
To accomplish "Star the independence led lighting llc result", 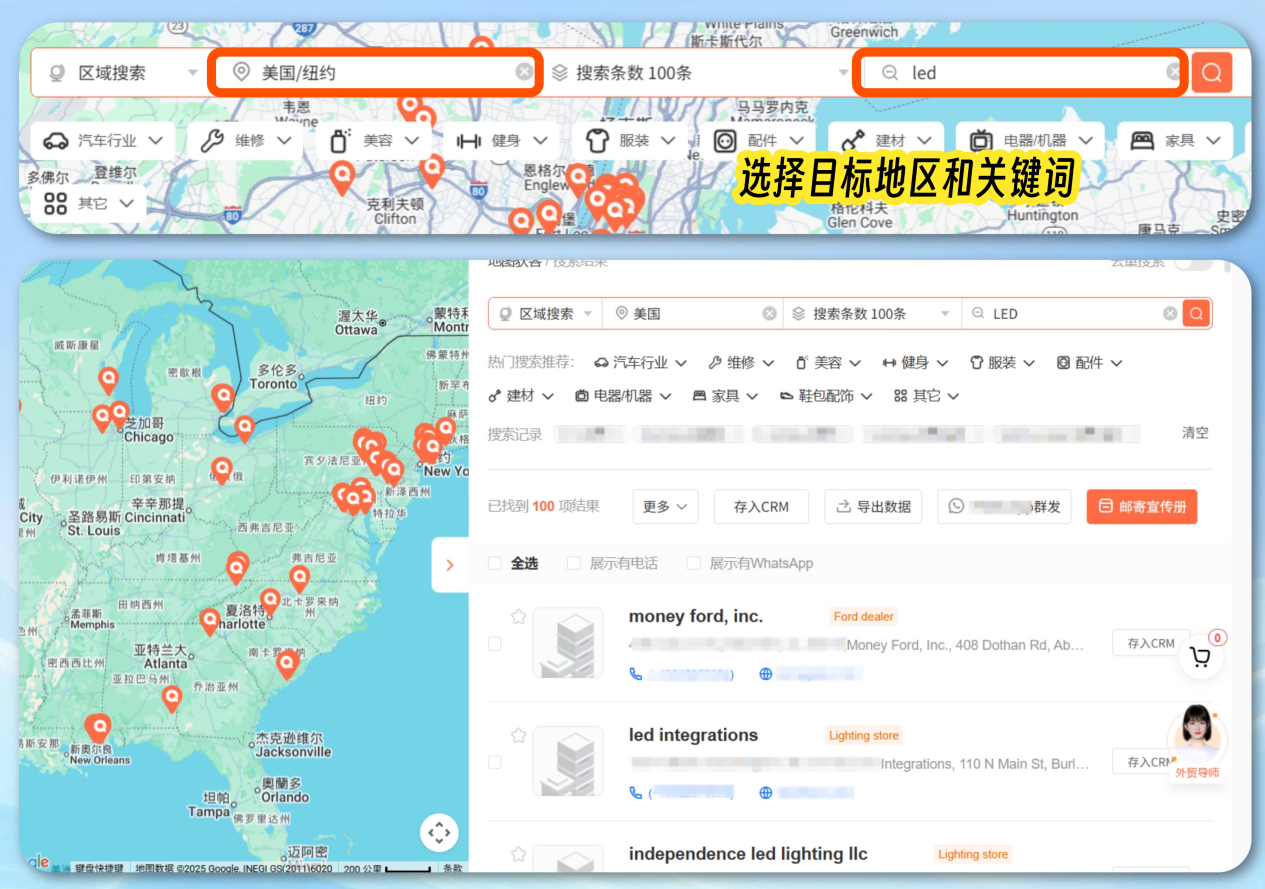I will tap(518, 854).
